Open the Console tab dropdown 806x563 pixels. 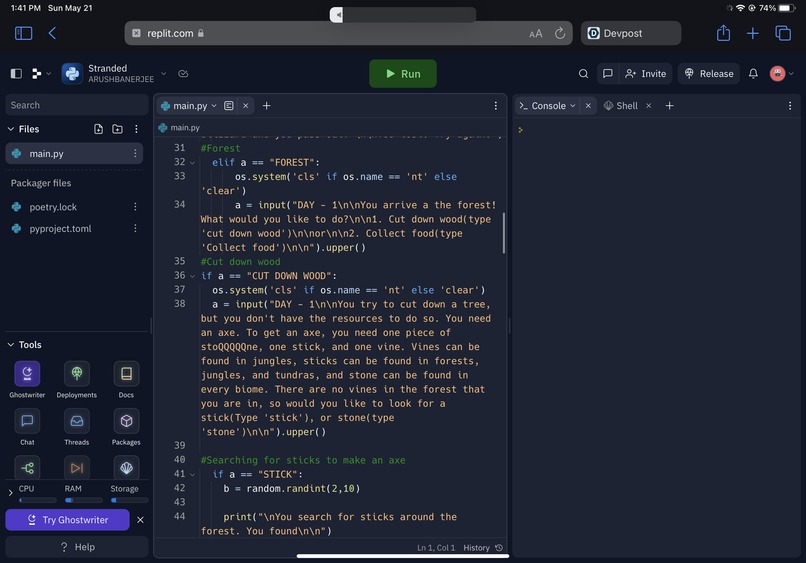pyautogui.click(x=573, y=105)
